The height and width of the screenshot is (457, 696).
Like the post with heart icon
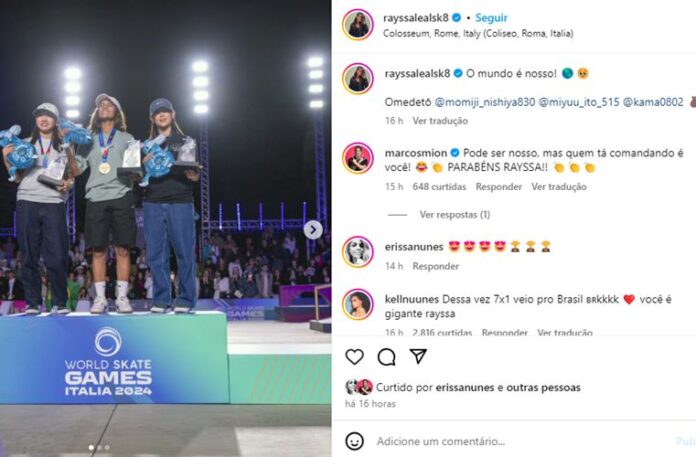coord(355,357)
